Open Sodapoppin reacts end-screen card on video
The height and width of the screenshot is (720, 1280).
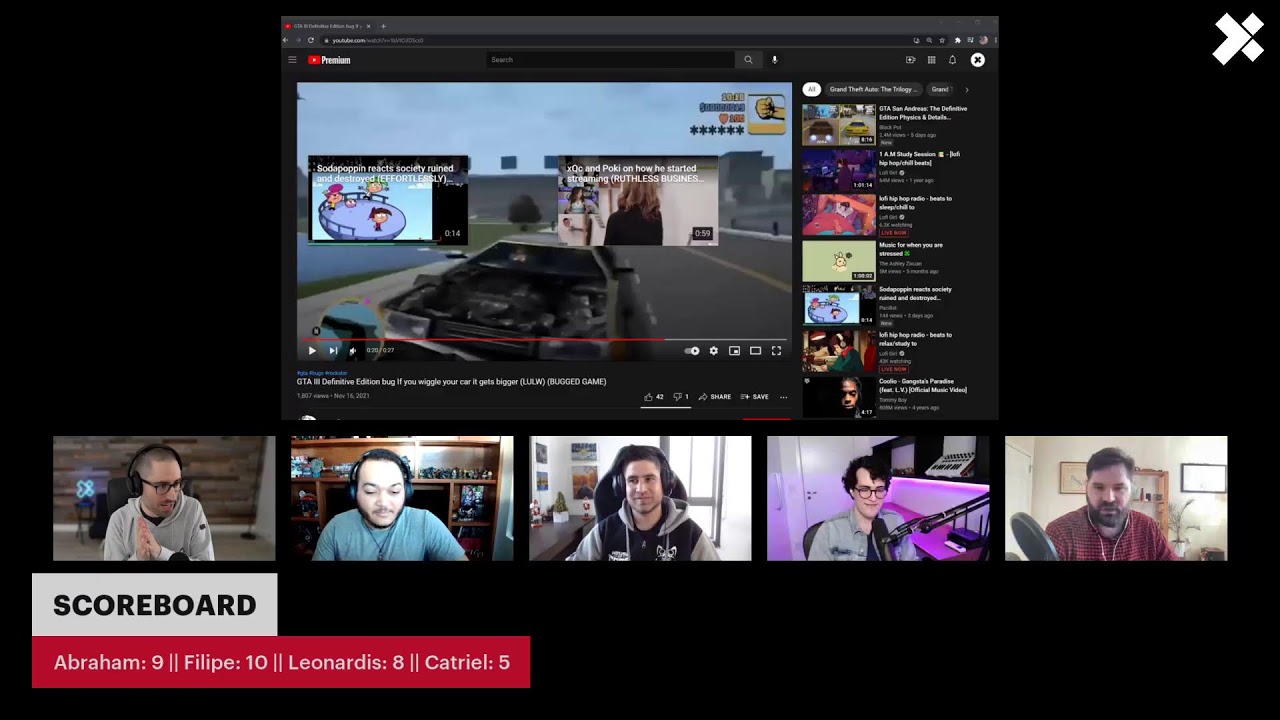point(388,200)
